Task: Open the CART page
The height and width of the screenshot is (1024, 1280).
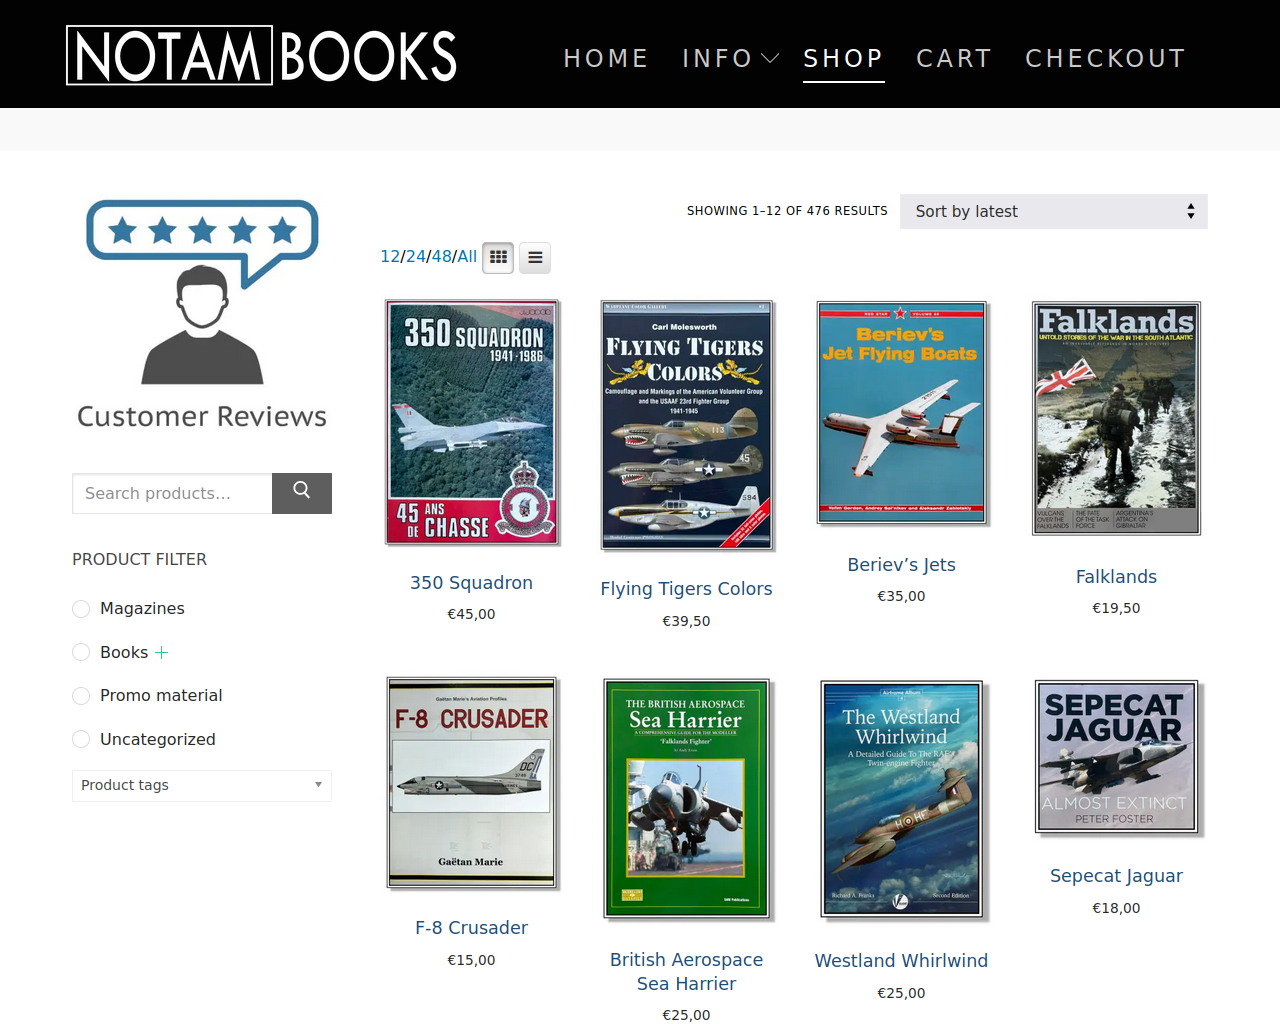Action: click(x=954, y=59)
